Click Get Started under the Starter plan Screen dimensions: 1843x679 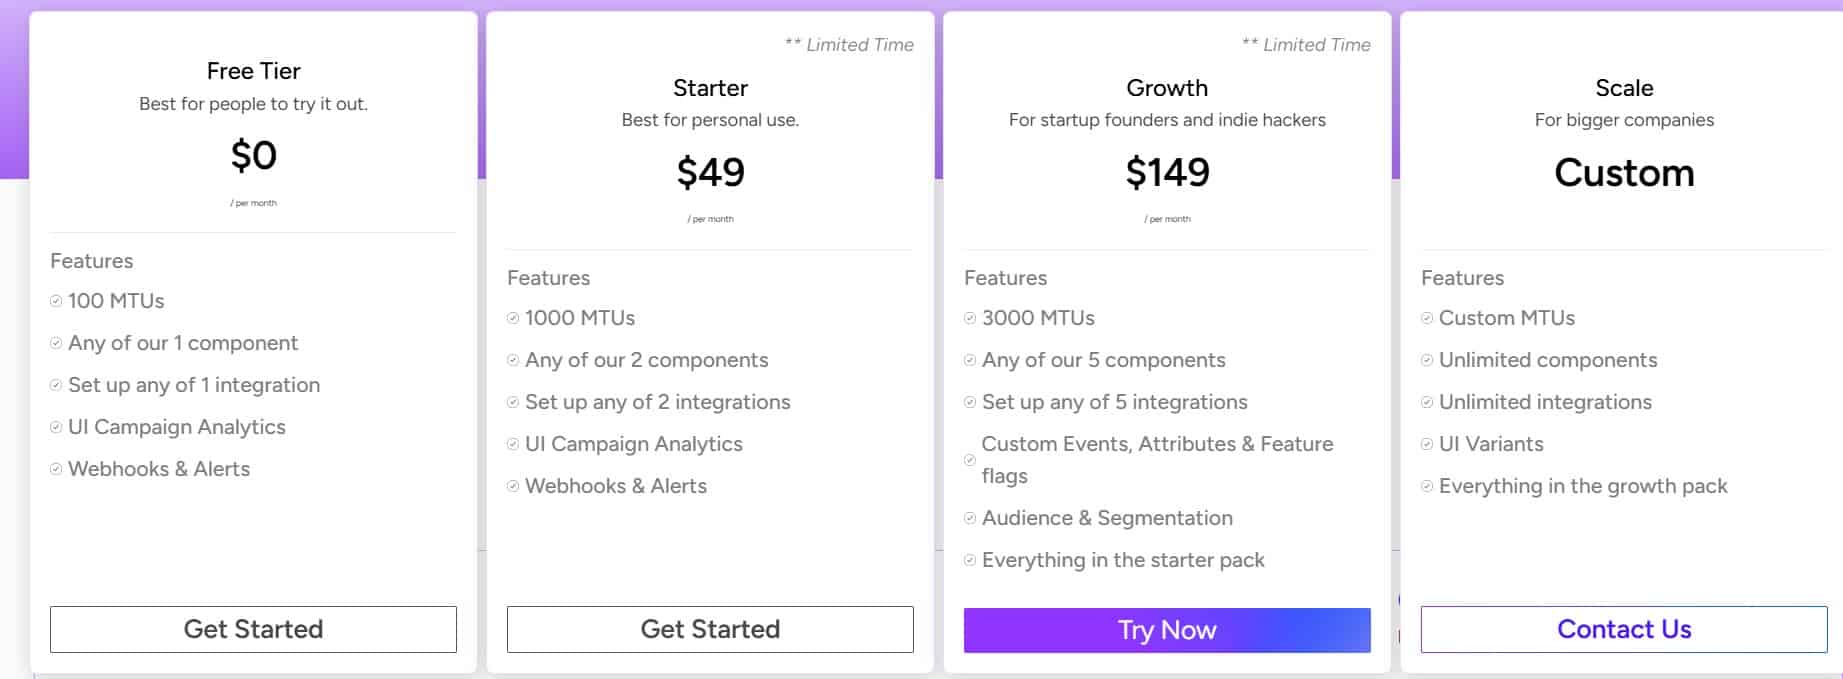[x=709, y=629]
